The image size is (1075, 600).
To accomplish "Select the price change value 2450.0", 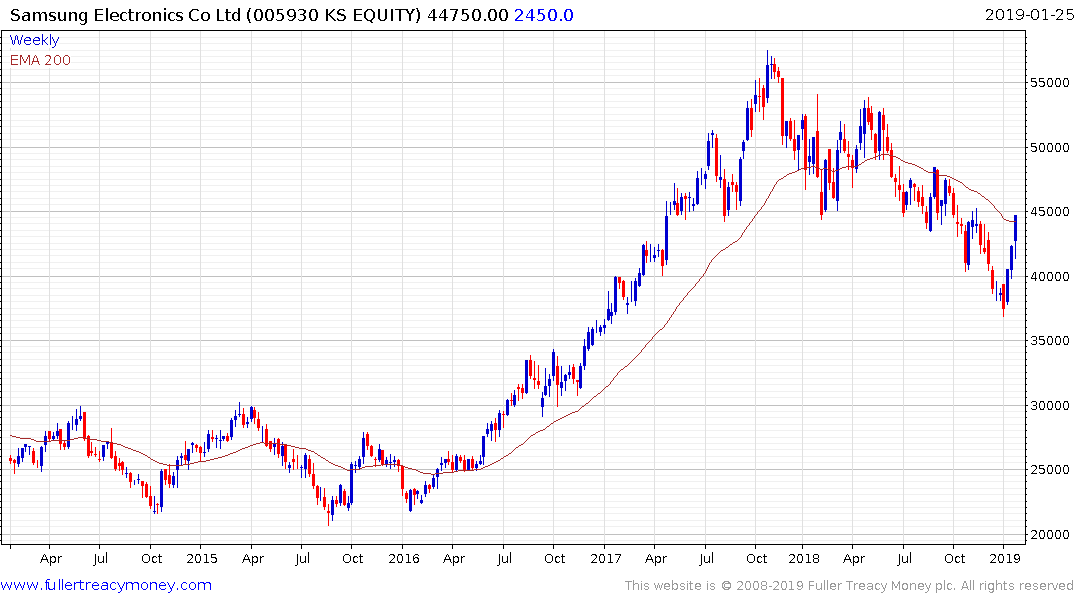I will point(544,15).
